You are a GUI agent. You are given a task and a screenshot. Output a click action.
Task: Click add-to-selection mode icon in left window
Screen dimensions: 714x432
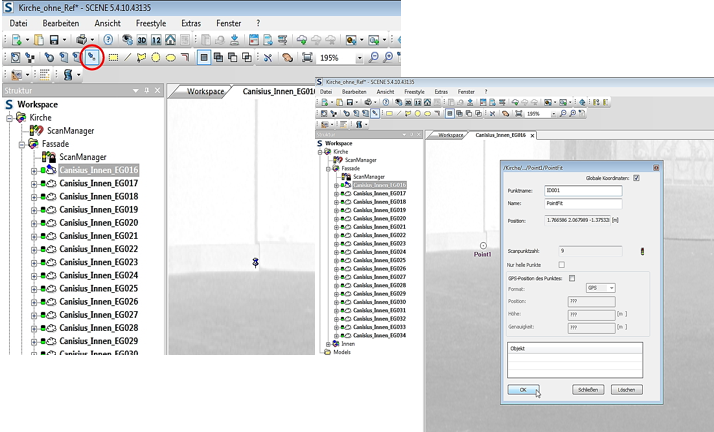[219, 58]
